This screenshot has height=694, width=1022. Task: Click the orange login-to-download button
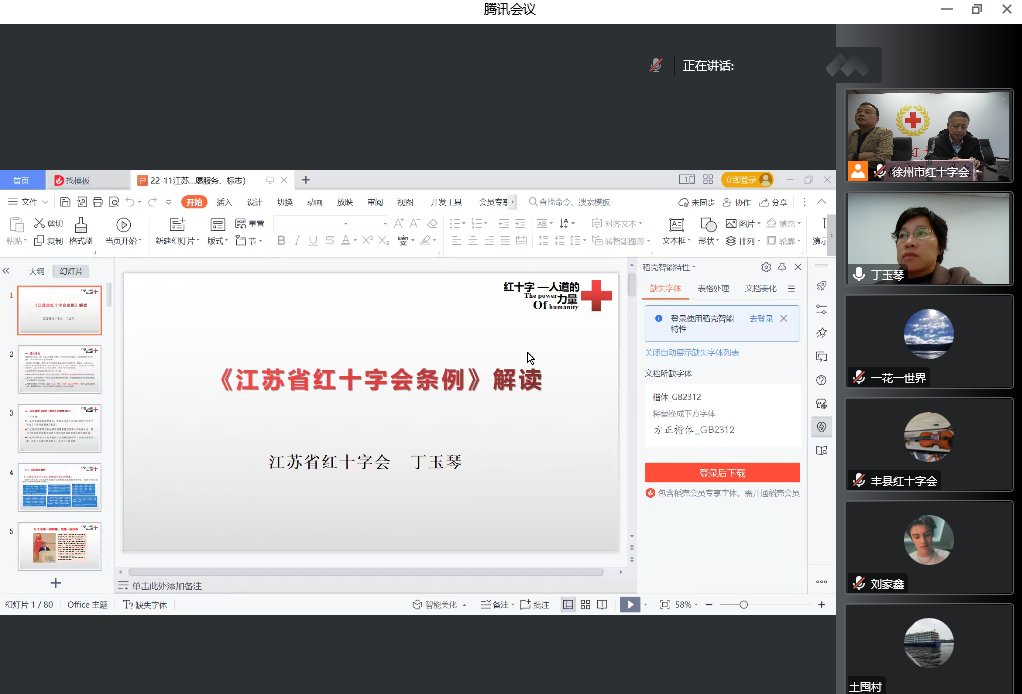pyautogui.click(x=721, y=473)
